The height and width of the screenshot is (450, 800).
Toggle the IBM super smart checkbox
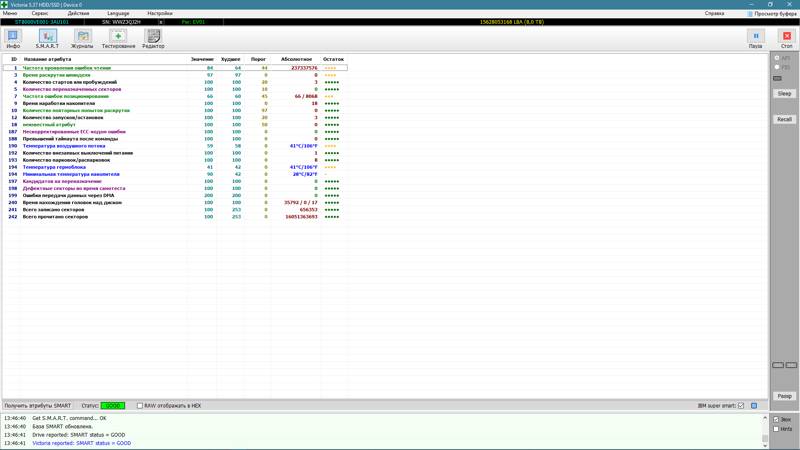click(741, 406)
